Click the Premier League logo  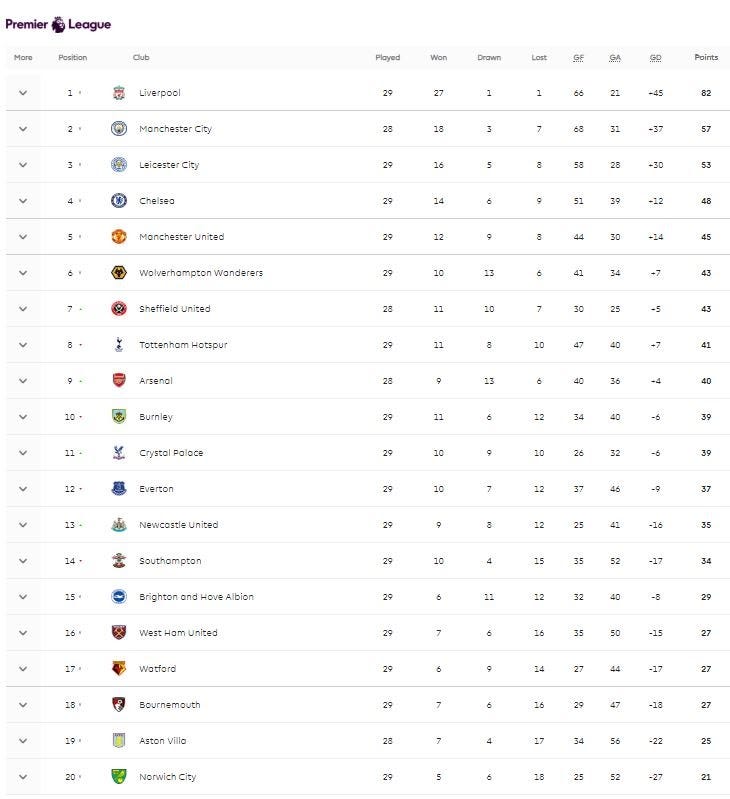point(58,24)
